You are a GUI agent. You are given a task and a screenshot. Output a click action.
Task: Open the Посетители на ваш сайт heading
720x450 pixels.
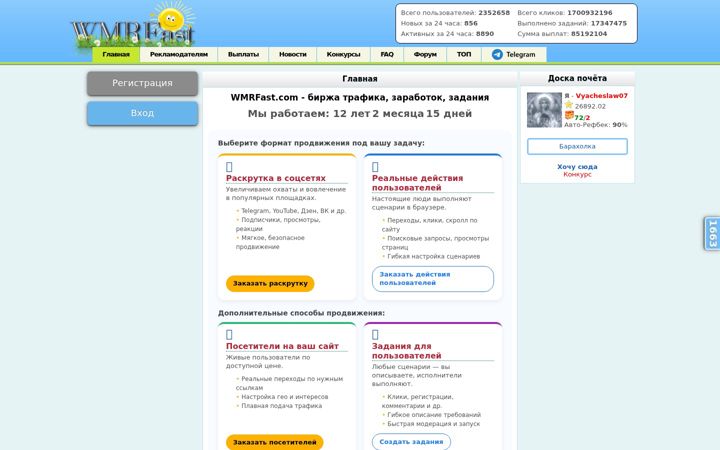point(282,346)
